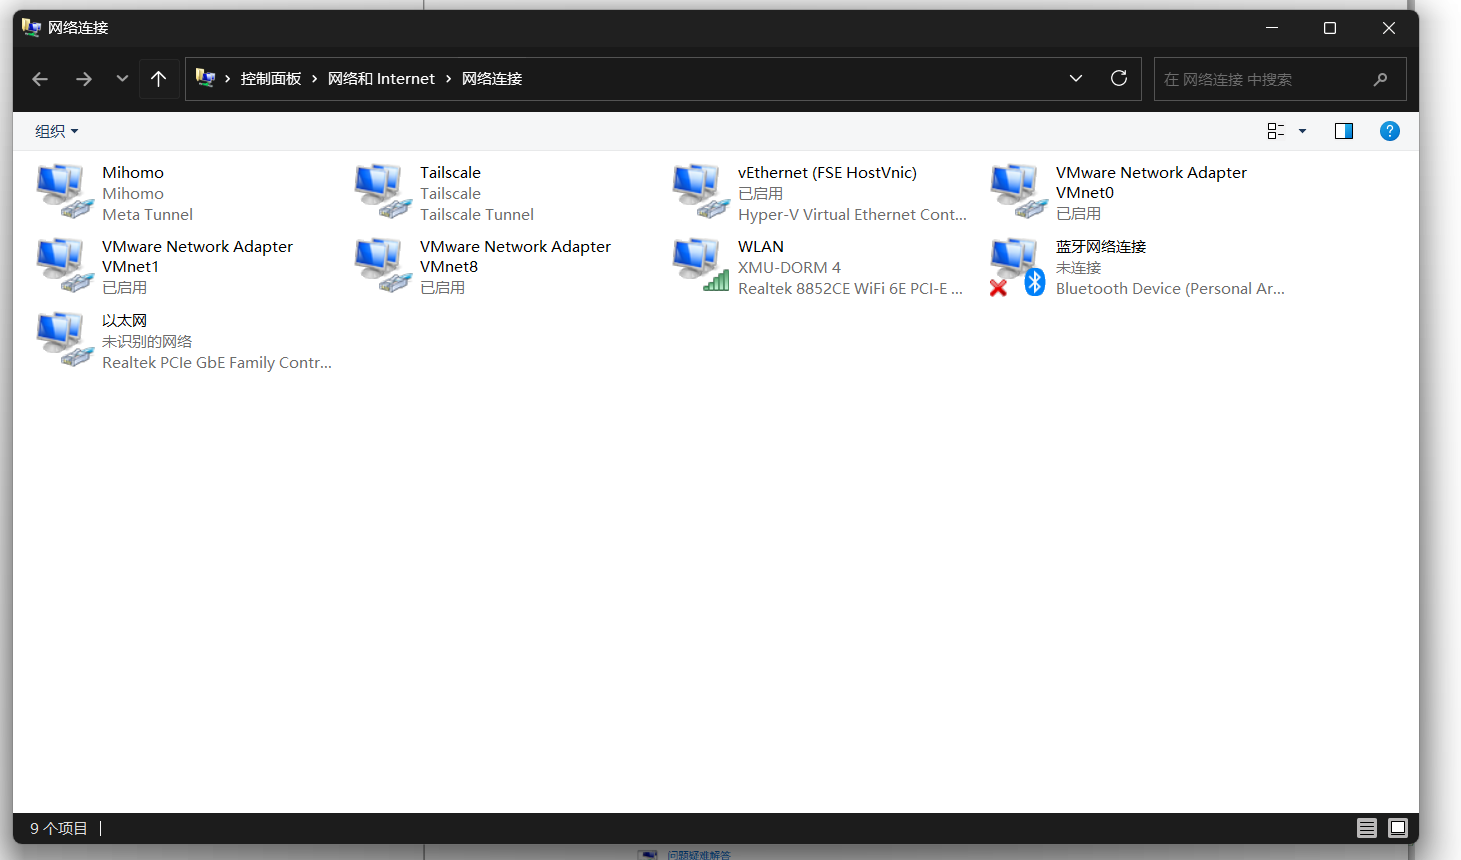This screenshot has height=860, width=1461.
Task: Navigate to 网络和 Internet breadcrumb
Action: (381, 79)
